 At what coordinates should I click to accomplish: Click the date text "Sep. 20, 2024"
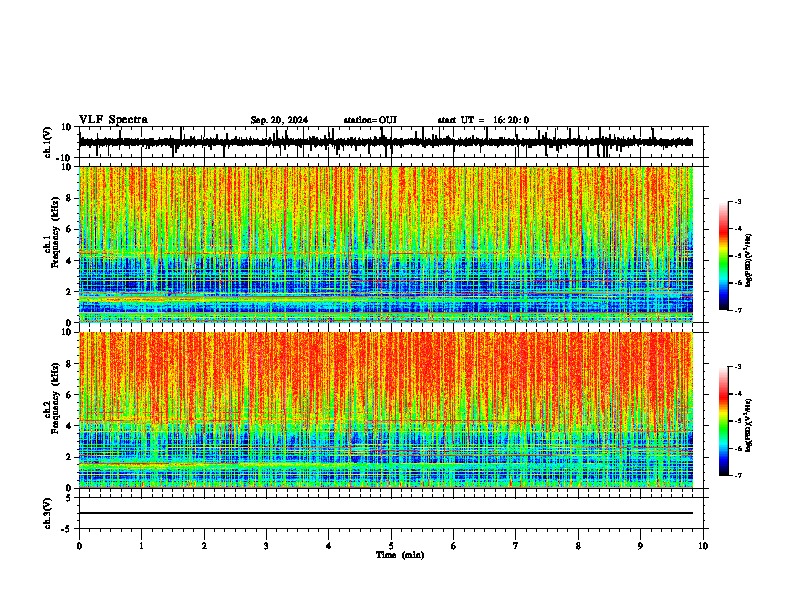click(x=279, y=120)
